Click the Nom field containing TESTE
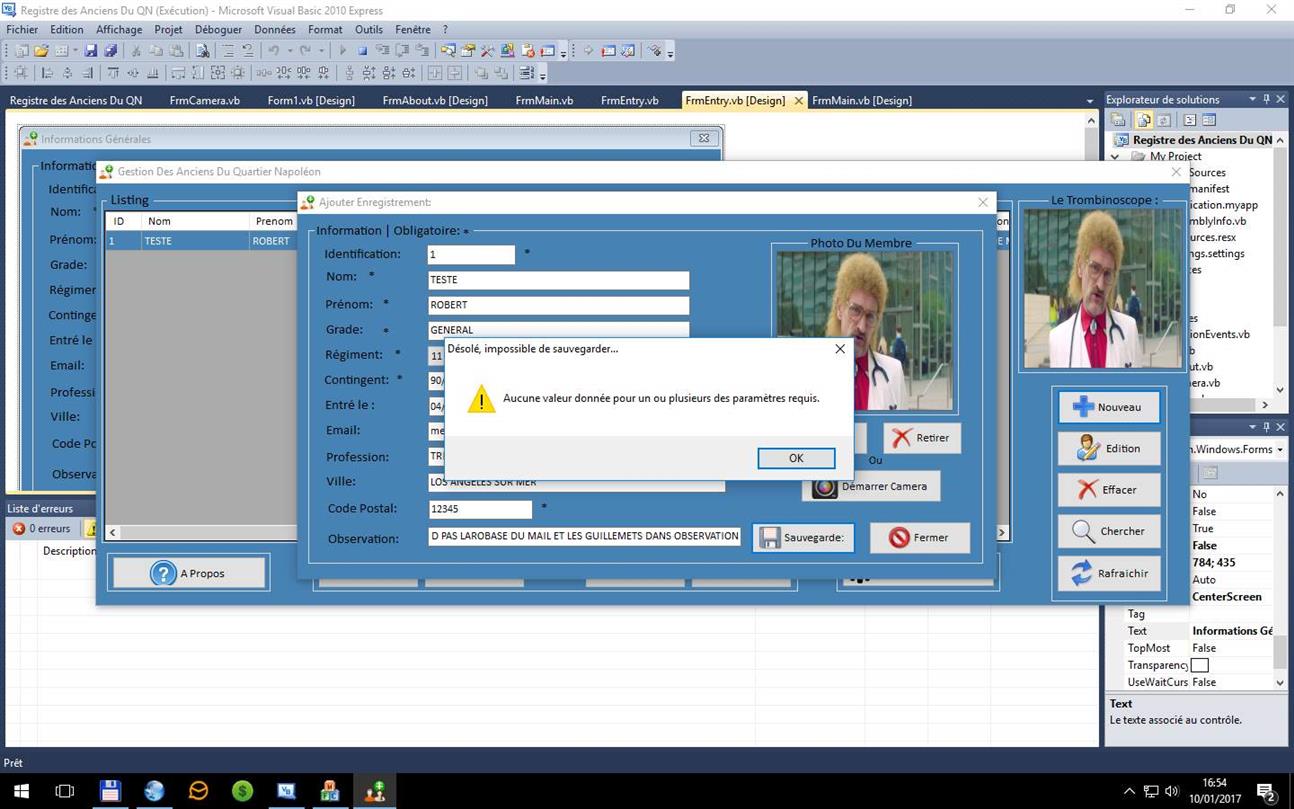 tap(558, 280)
